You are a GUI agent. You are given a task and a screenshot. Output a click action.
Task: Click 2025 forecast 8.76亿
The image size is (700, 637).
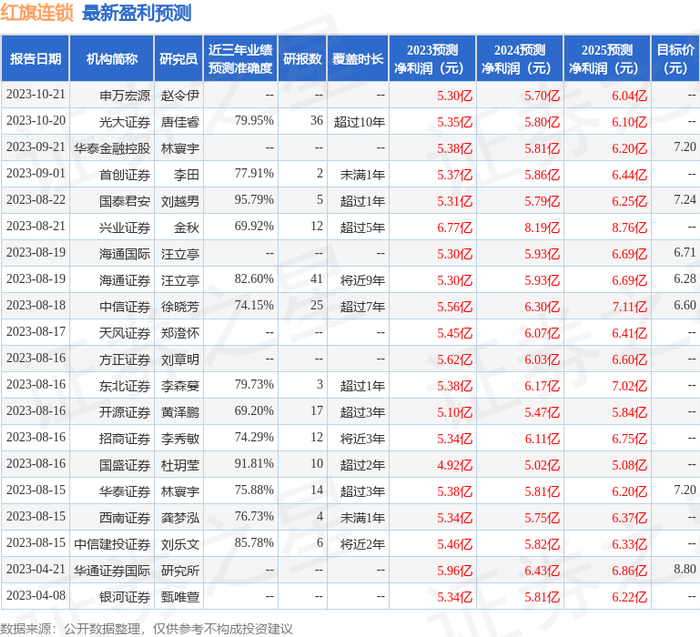[629, 227]
